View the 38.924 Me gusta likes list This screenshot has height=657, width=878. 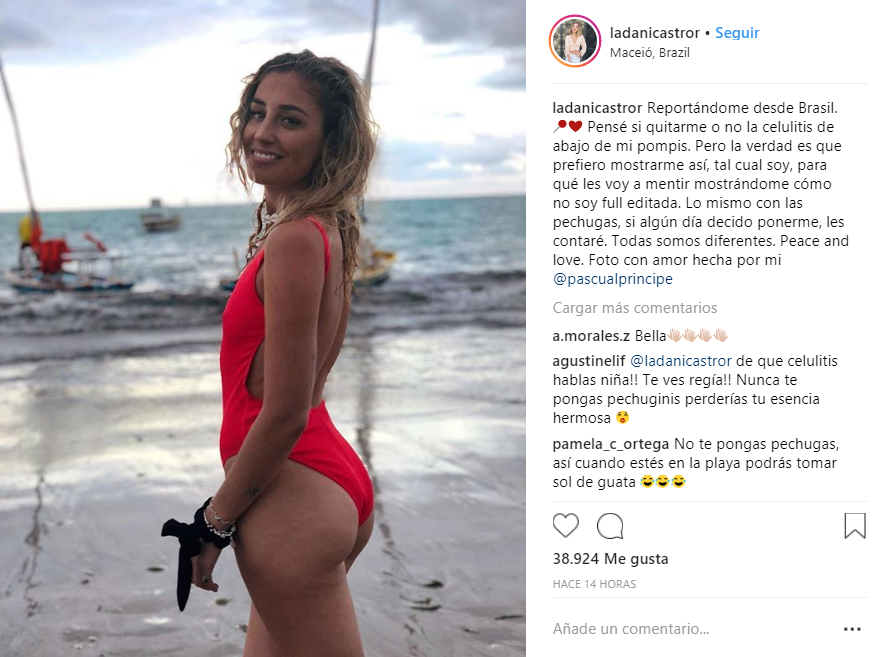click(610, 559)
